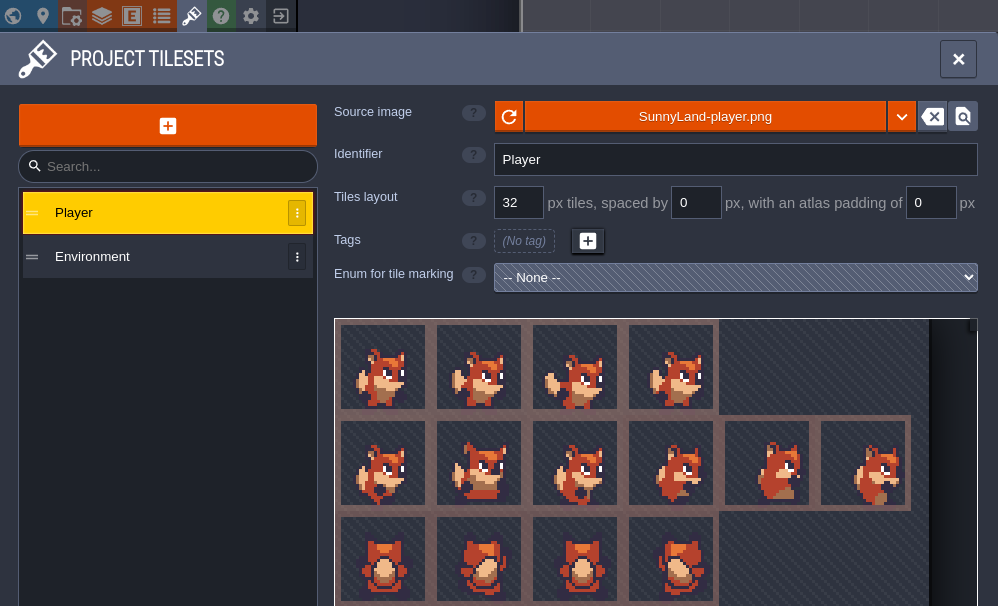Preview the source image with magnifier
998x606 pixels.
(x=962, y=116)
